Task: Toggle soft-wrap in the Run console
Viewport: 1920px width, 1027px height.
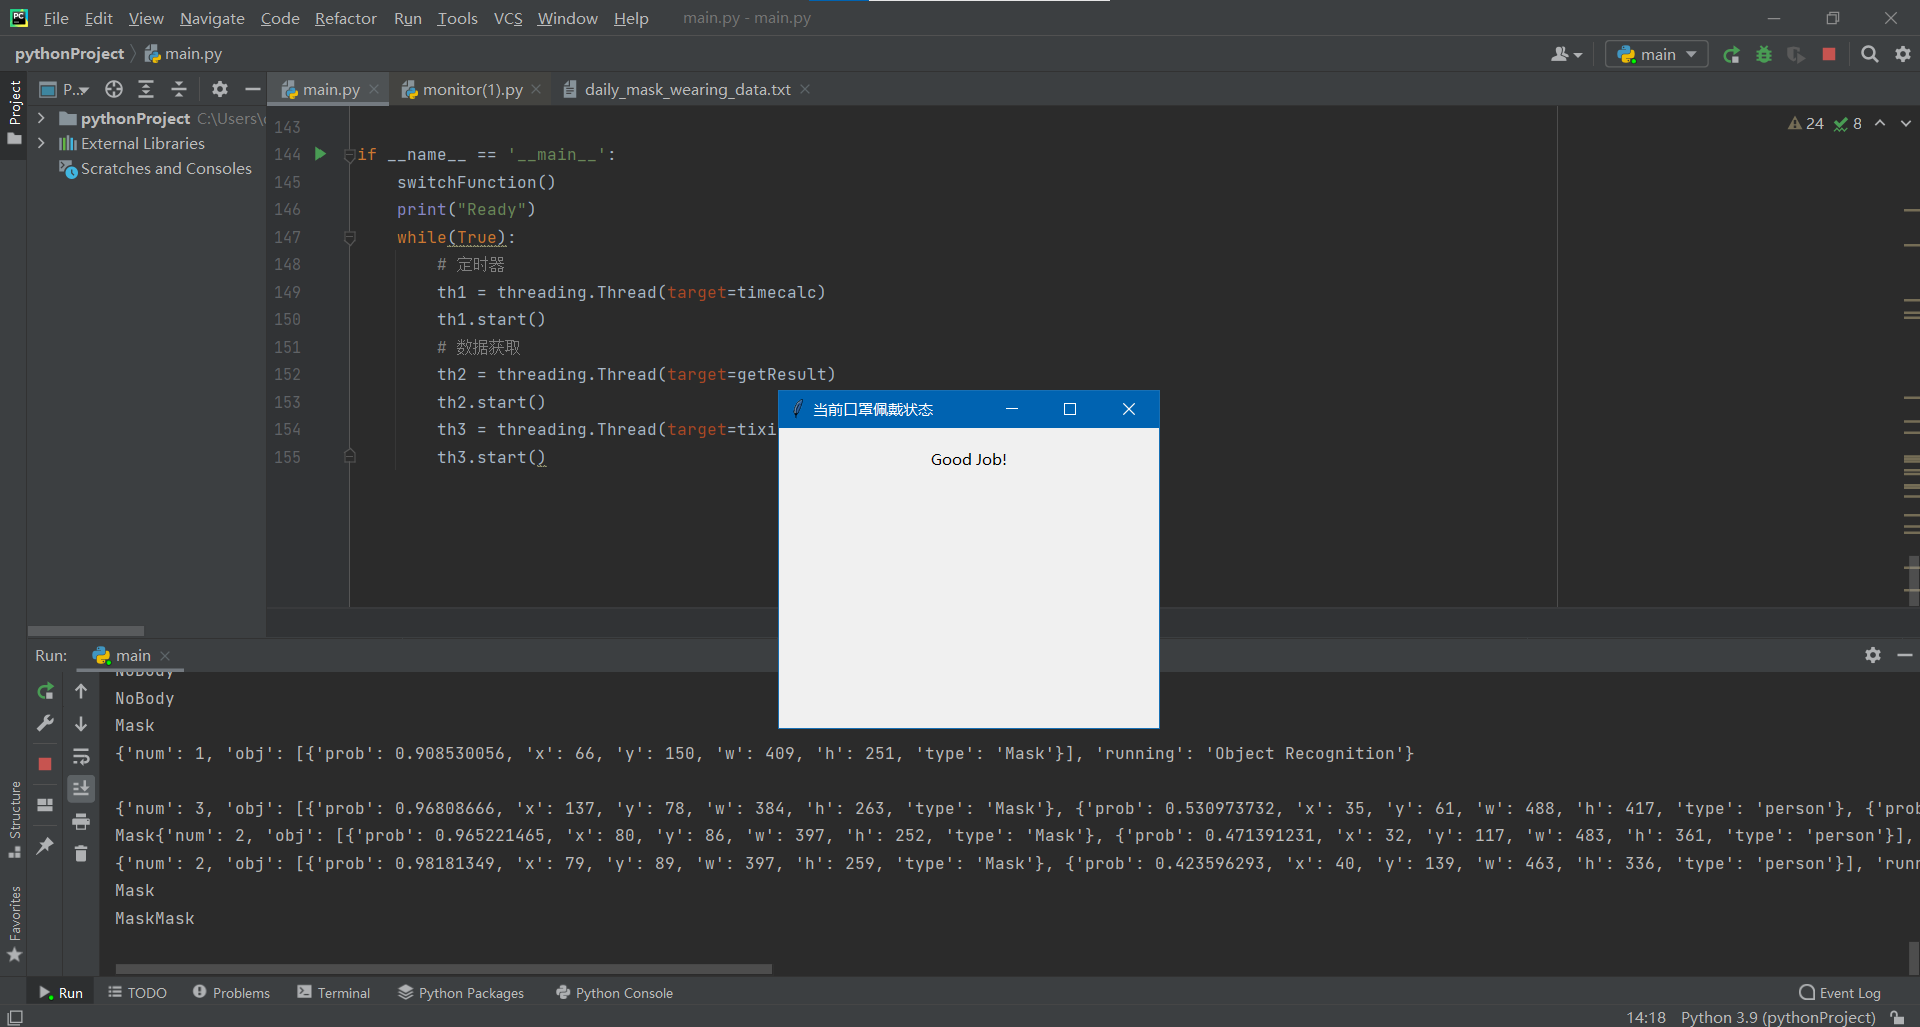Action: point(81,757)
